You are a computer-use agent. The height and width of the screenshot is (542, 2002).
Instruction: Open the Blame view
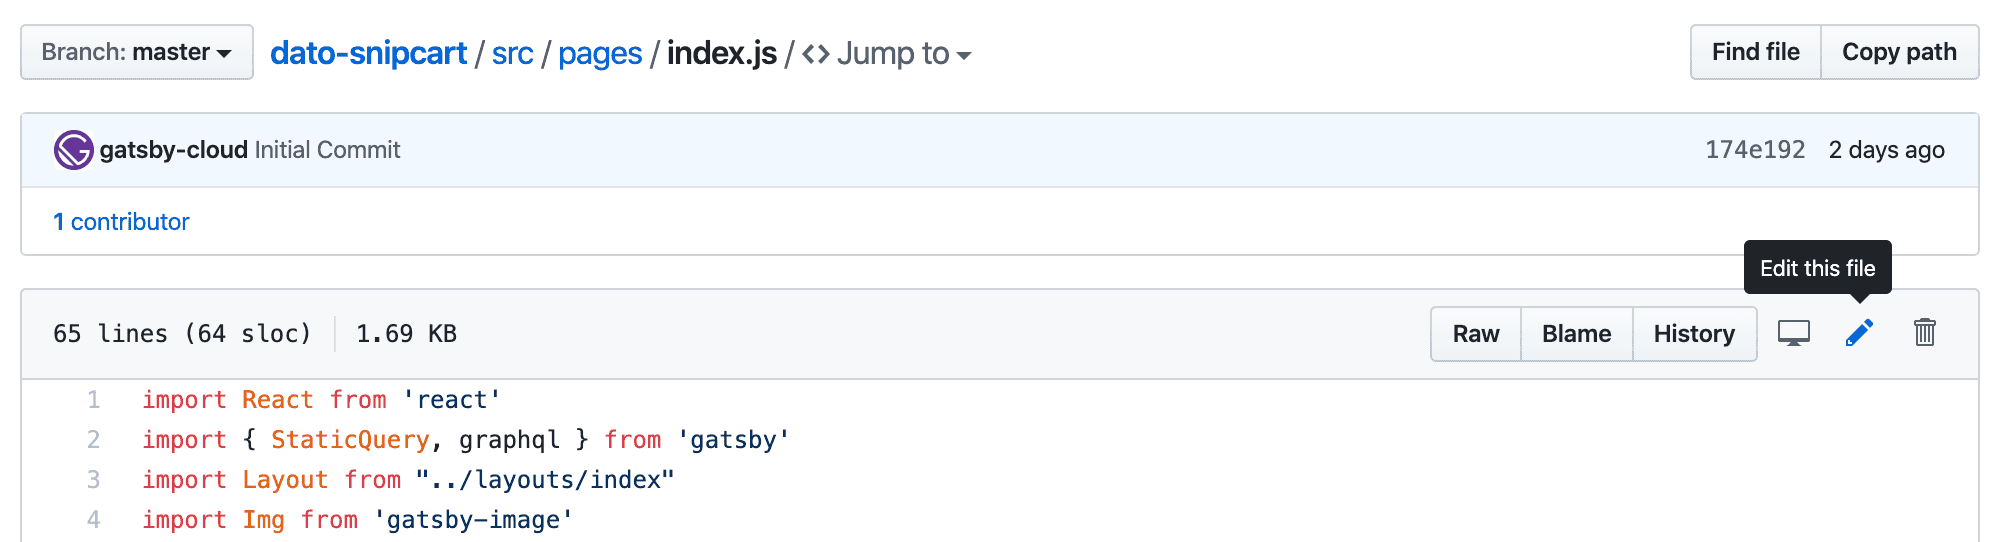click(1576, 334)
